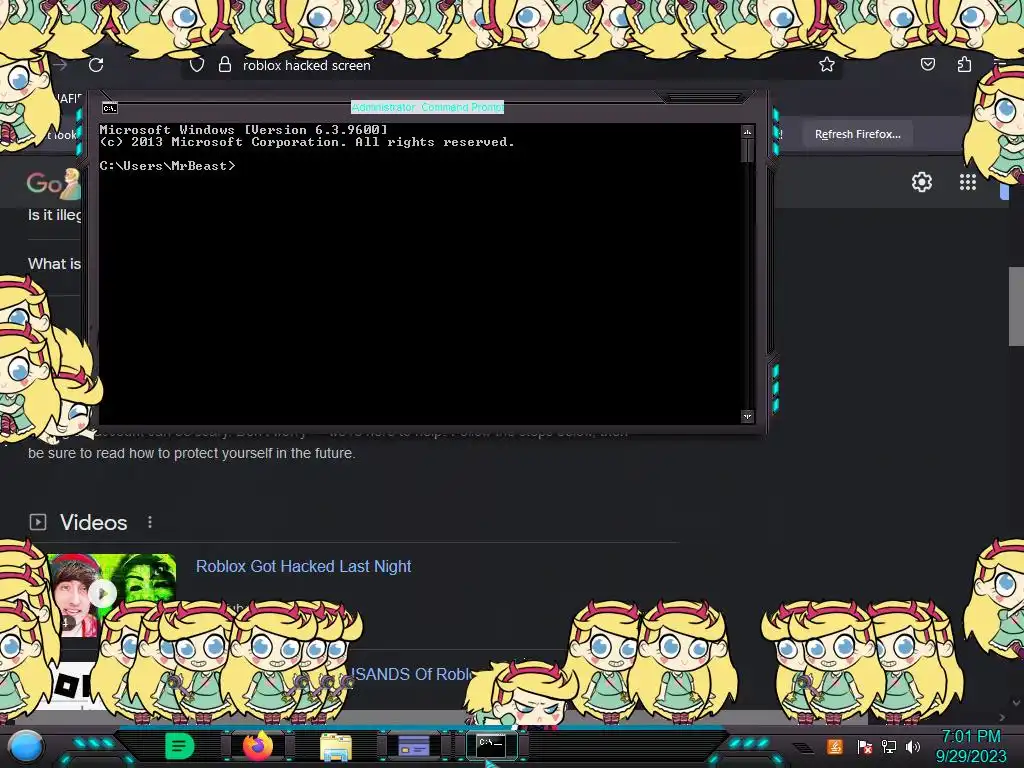Open the network tray icon
This screenshot has height=768, width=1024.
tap(889, 746)
